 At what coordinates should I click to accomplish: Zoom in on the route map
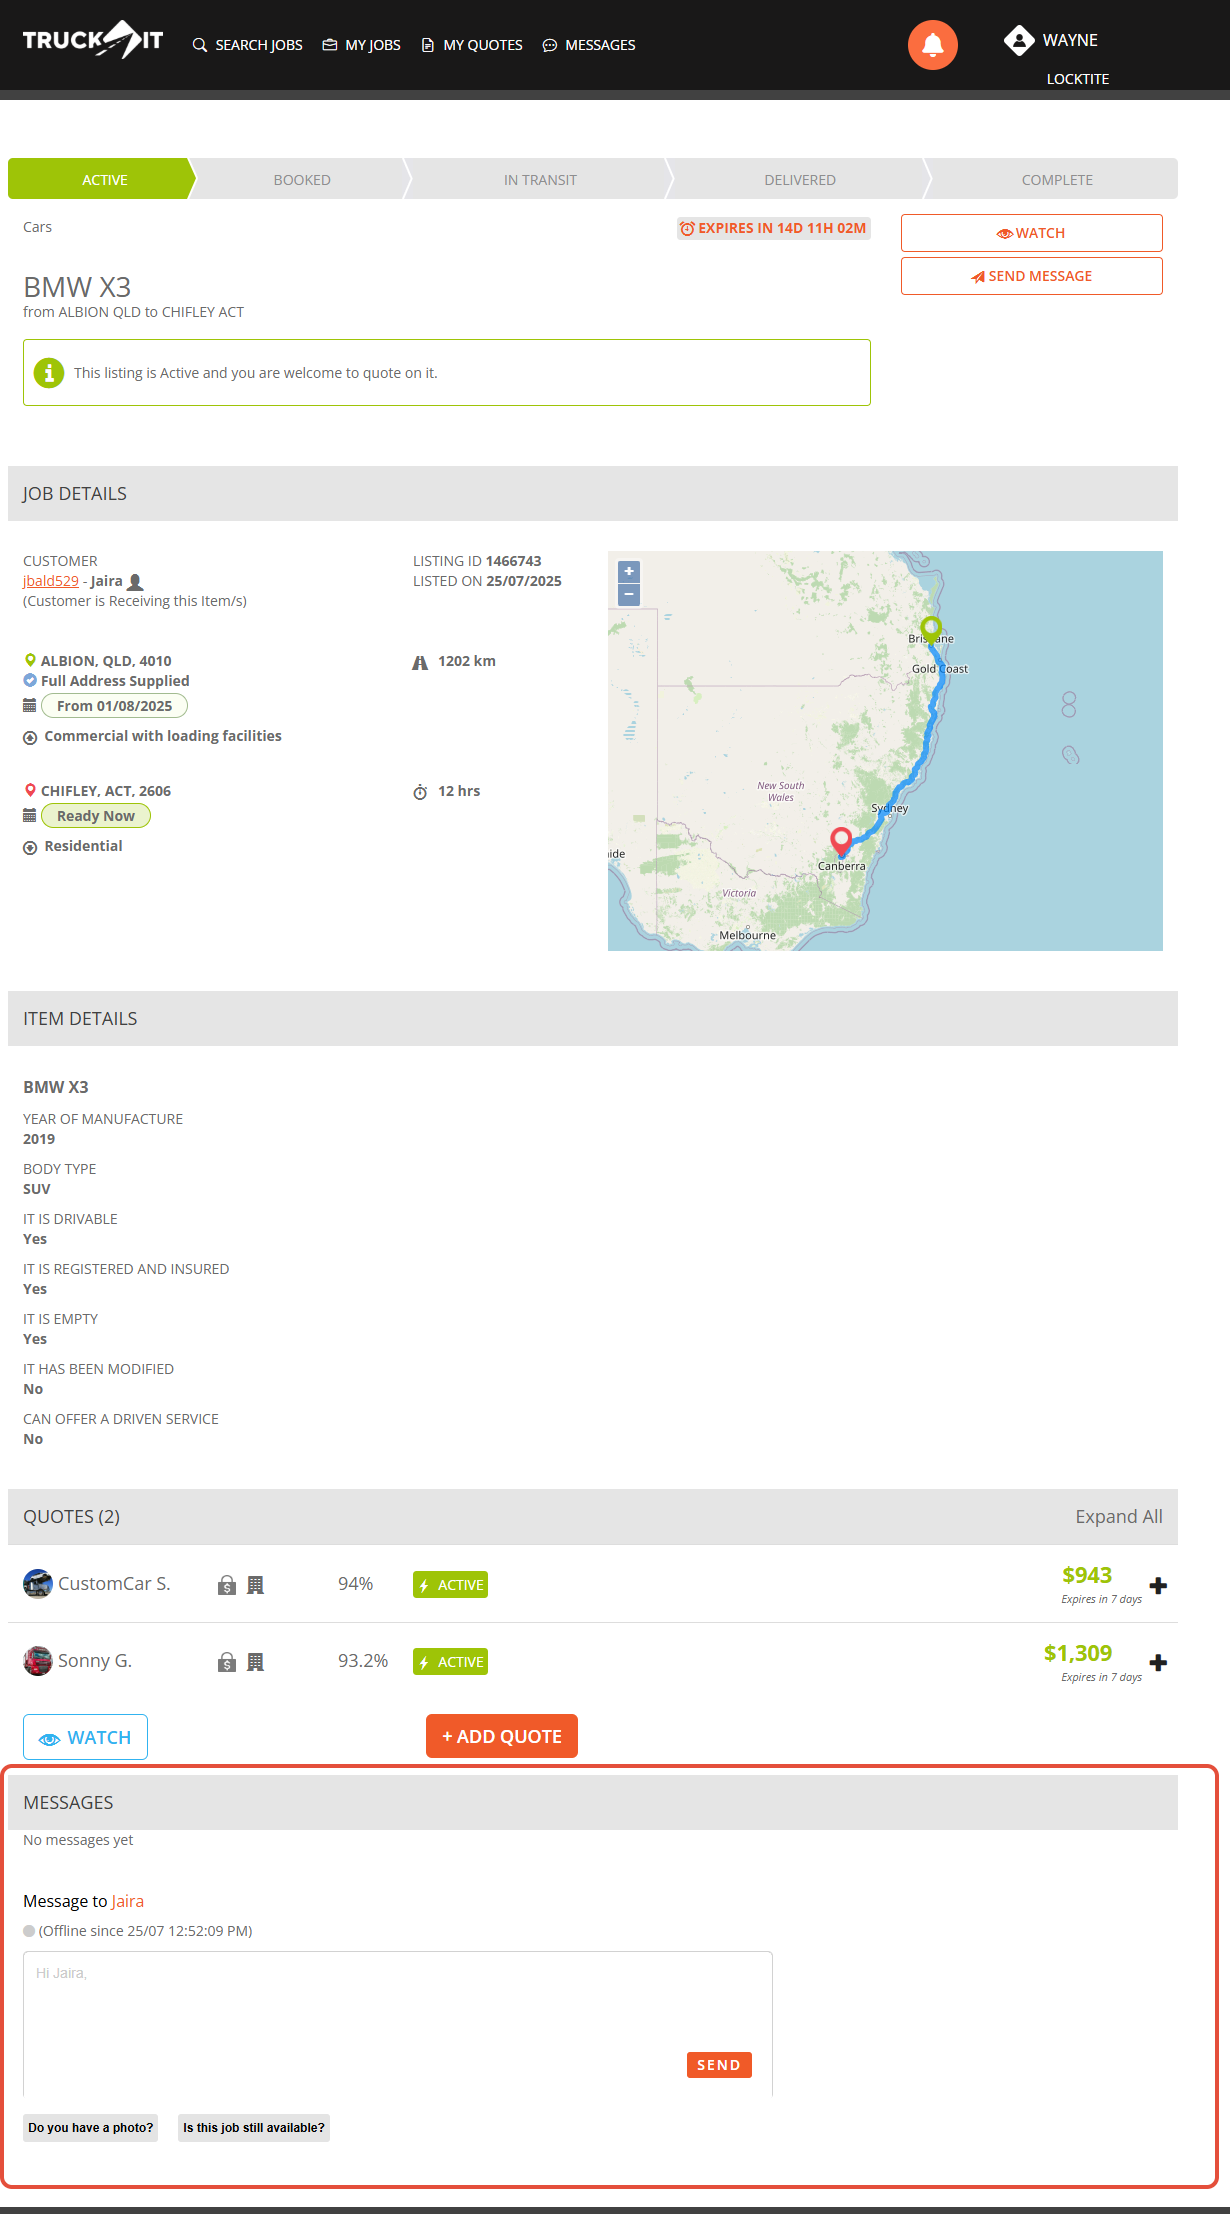click(629, 571)
